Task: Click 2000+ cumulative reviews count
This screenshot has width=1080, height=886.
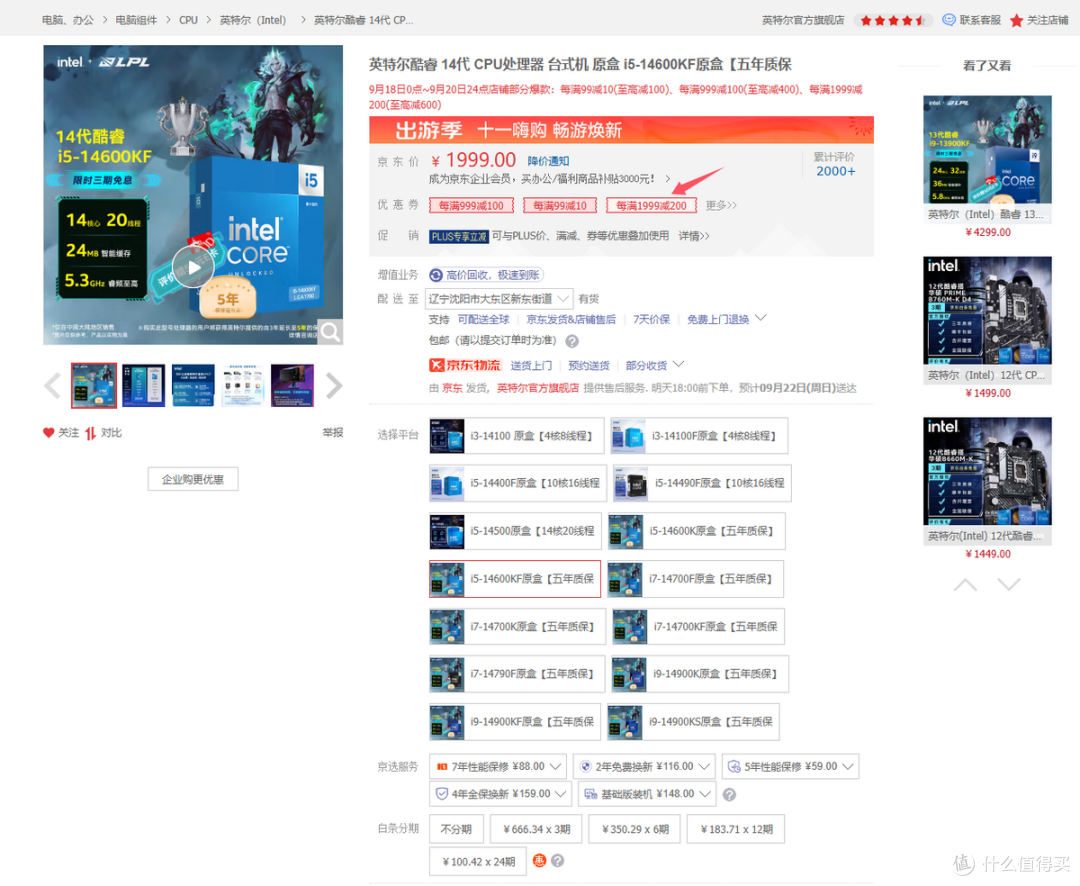Action: pyautogui.click(x=835, y=171)
